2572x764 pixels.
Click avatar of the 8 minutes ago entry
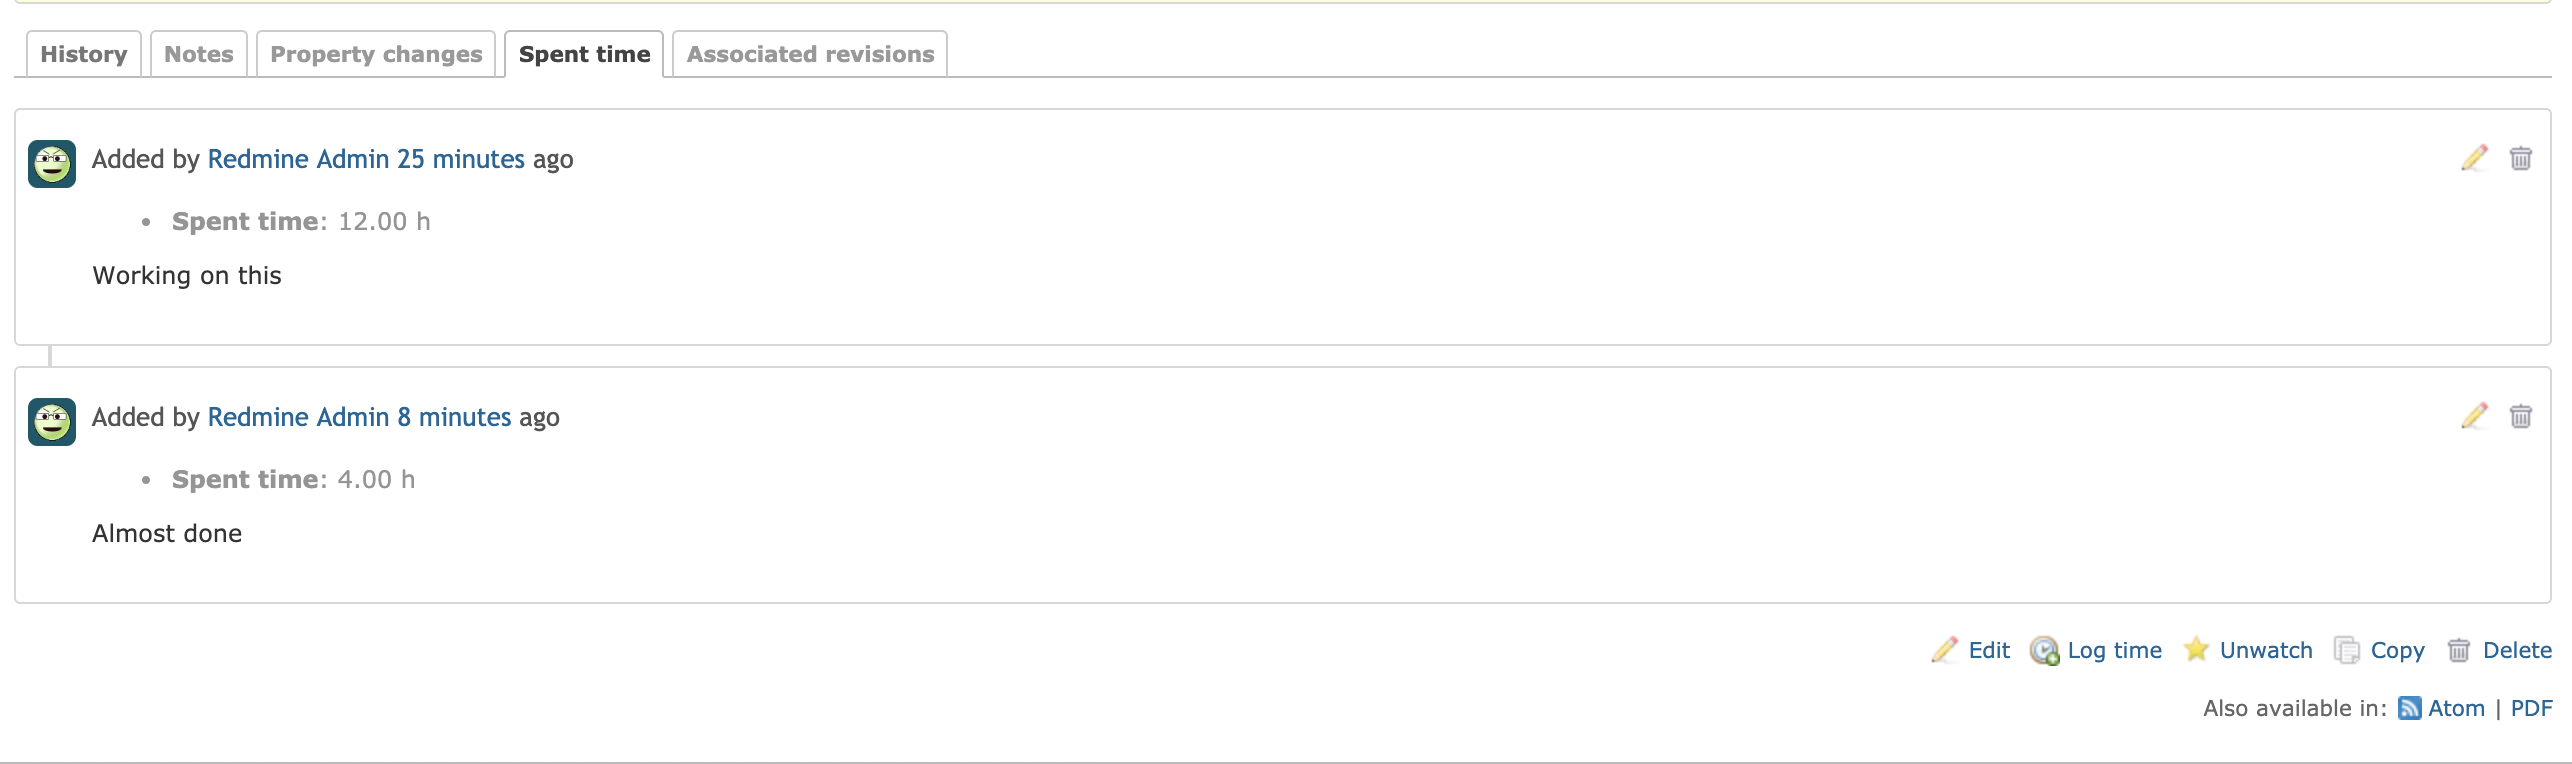click(x=52, y=422)
